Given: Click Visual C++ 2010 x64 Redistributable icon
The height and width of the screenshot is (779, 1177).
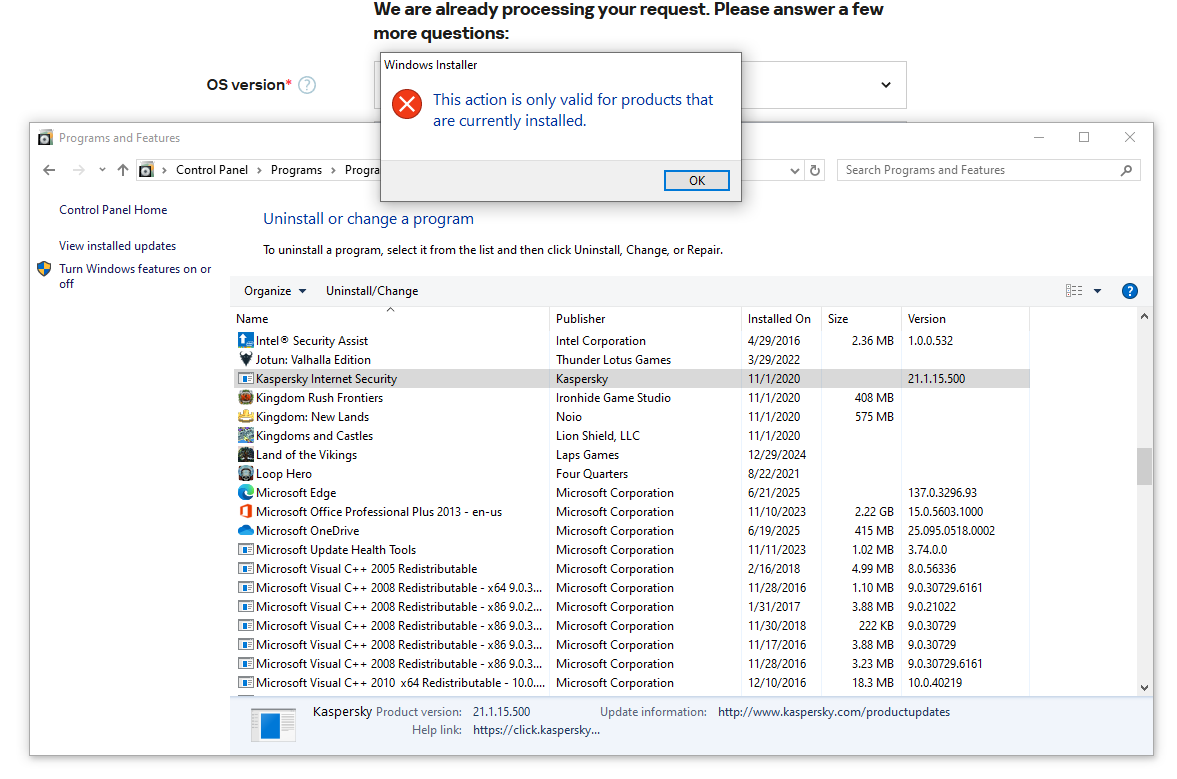Looking at the screenshot, I should point(245,682).
